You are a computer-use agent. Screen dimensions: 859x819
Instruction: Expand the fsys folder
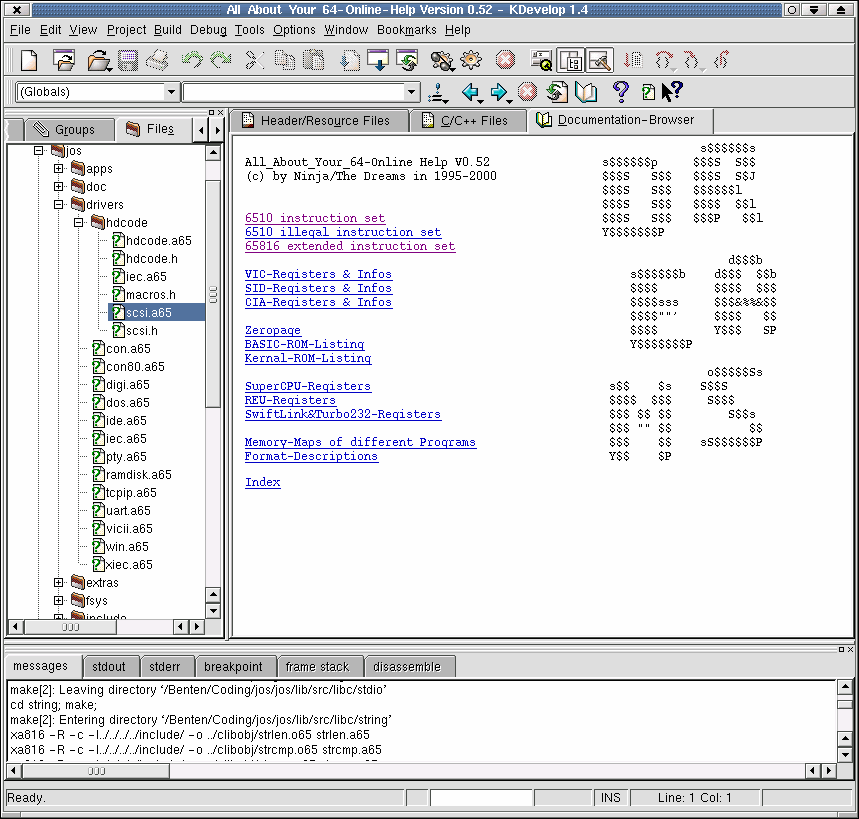59,600
